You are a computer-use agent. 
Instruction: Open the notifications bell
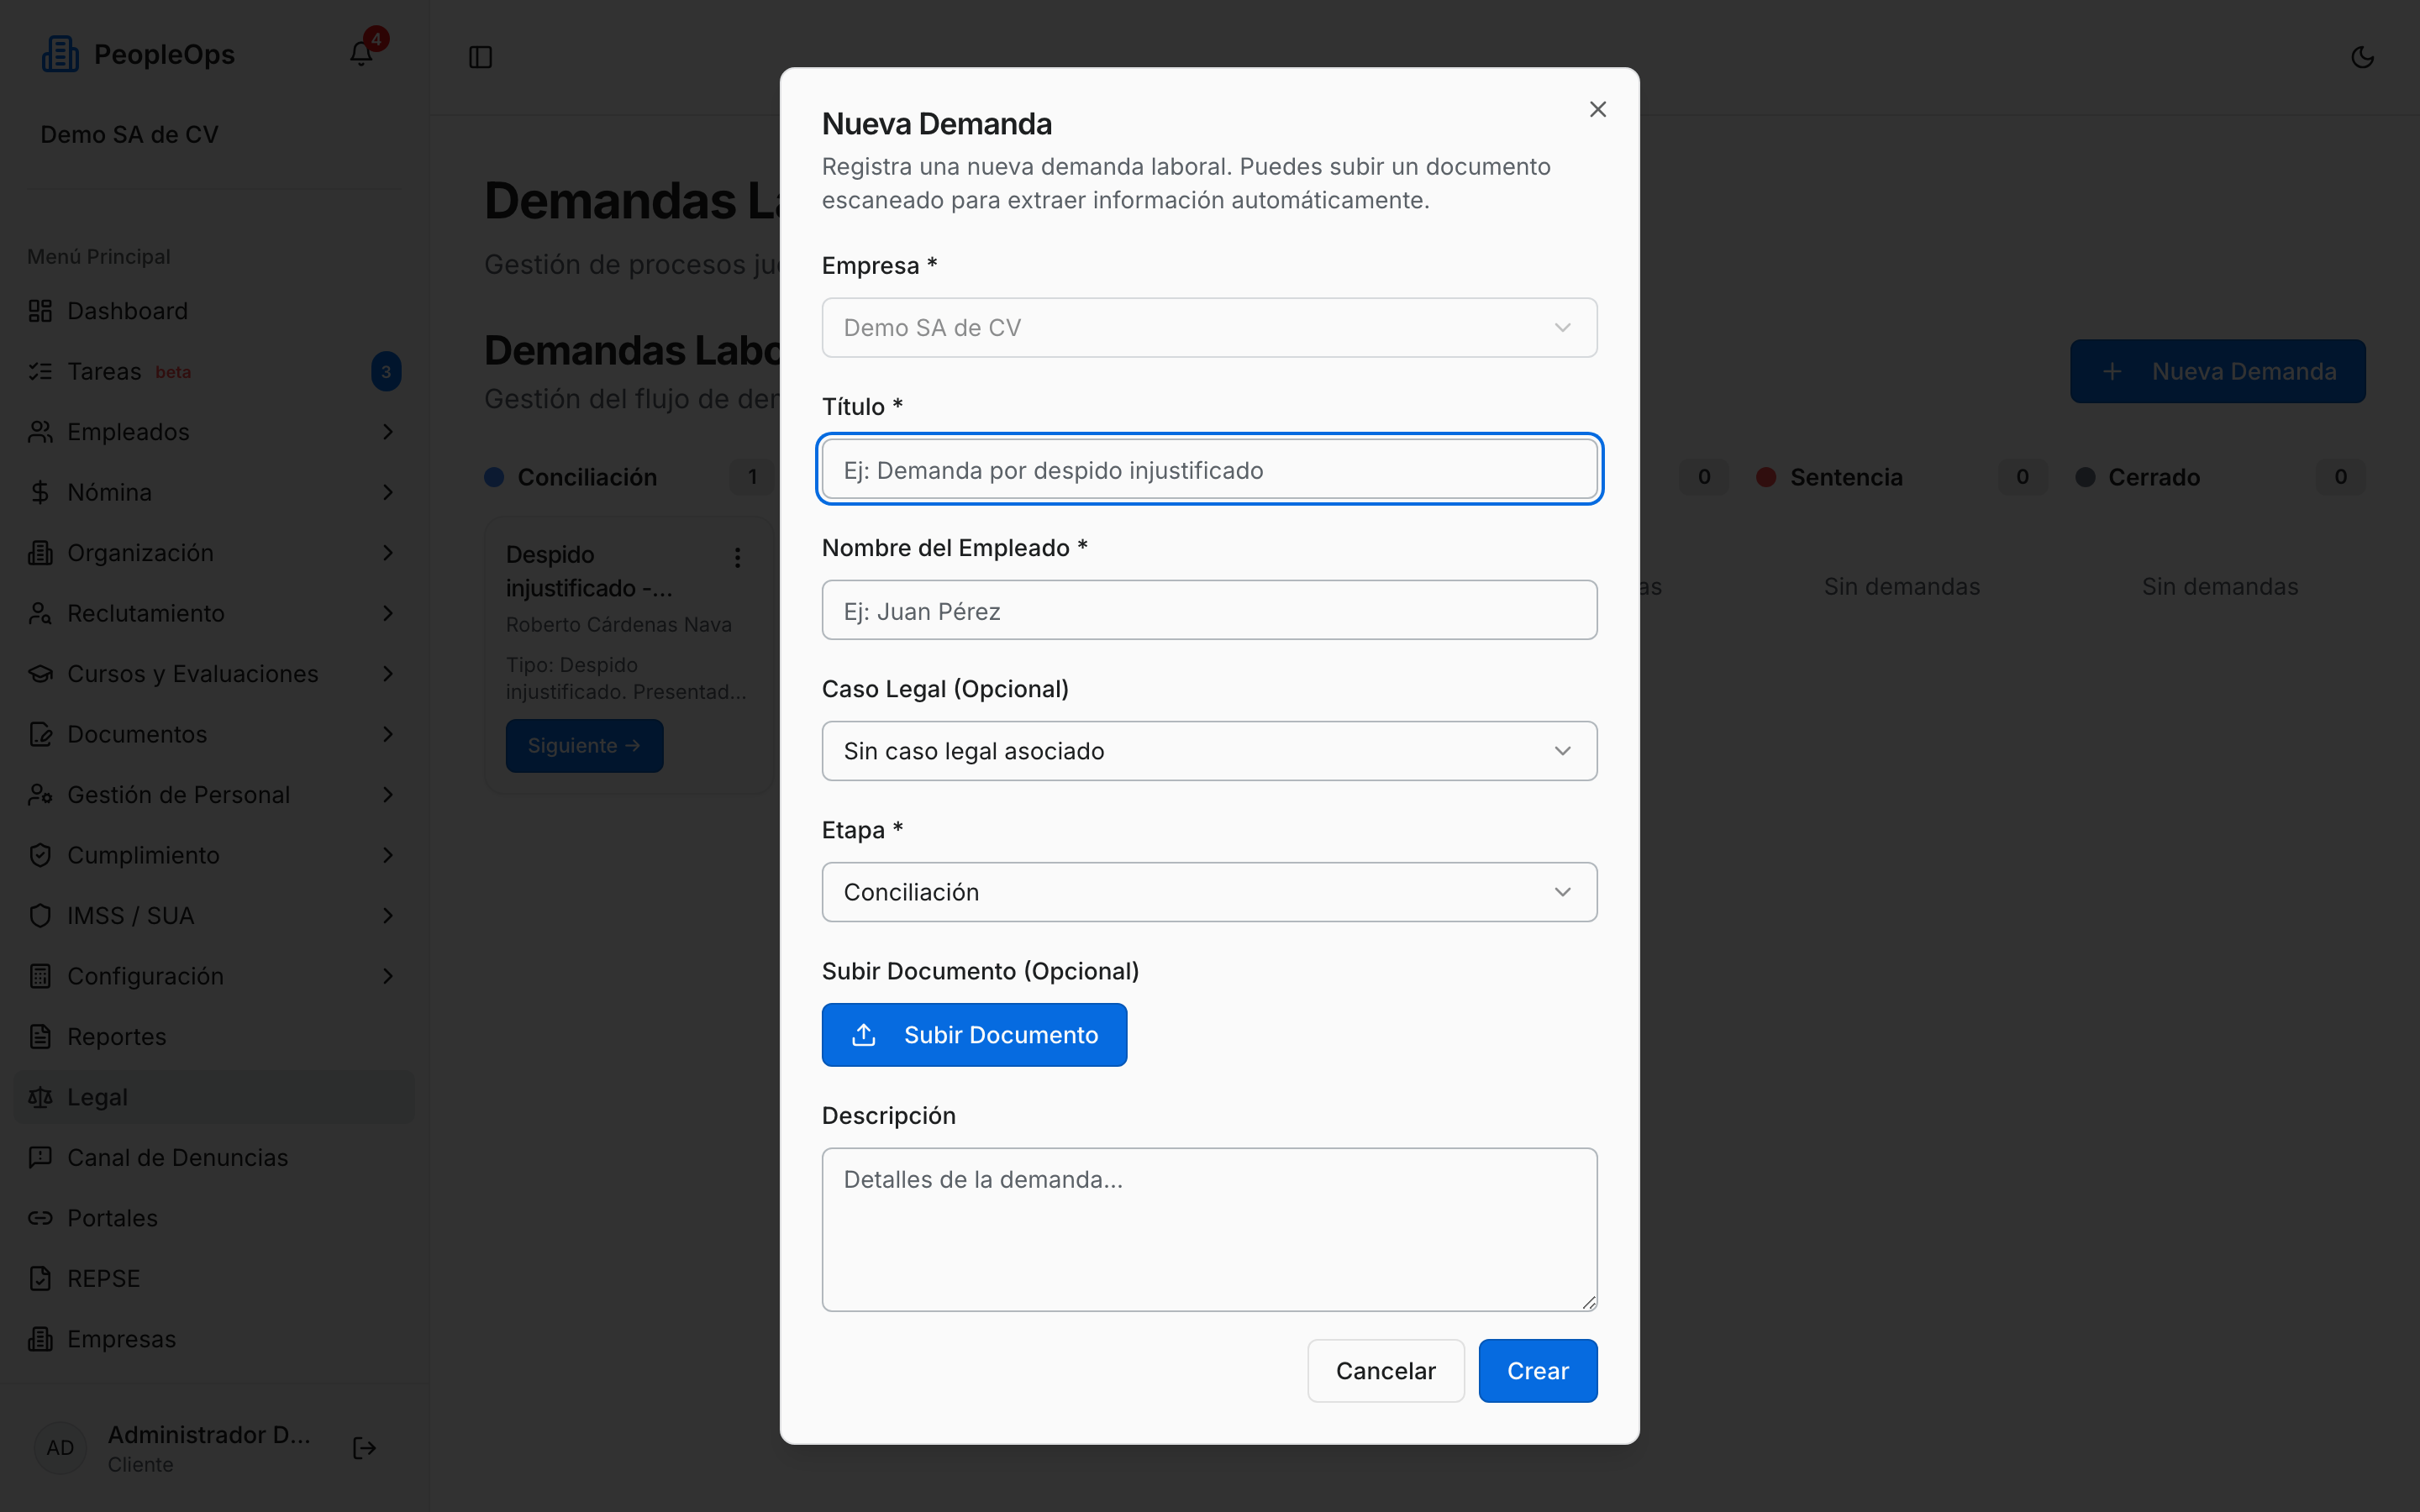point(361,54)
